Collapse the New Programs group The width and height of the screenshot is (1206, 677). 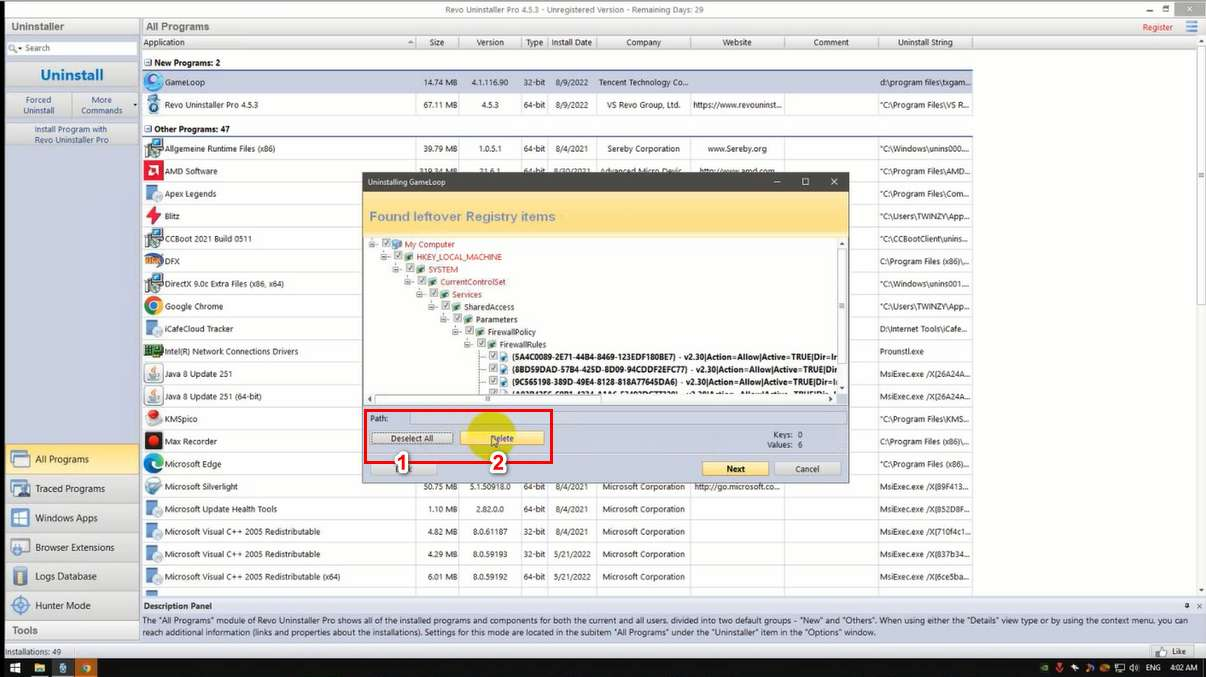point(147,63)
